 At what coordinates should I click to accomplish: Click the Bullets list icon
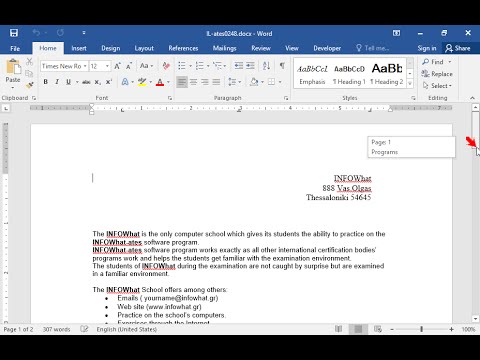(x=182, y=66)
